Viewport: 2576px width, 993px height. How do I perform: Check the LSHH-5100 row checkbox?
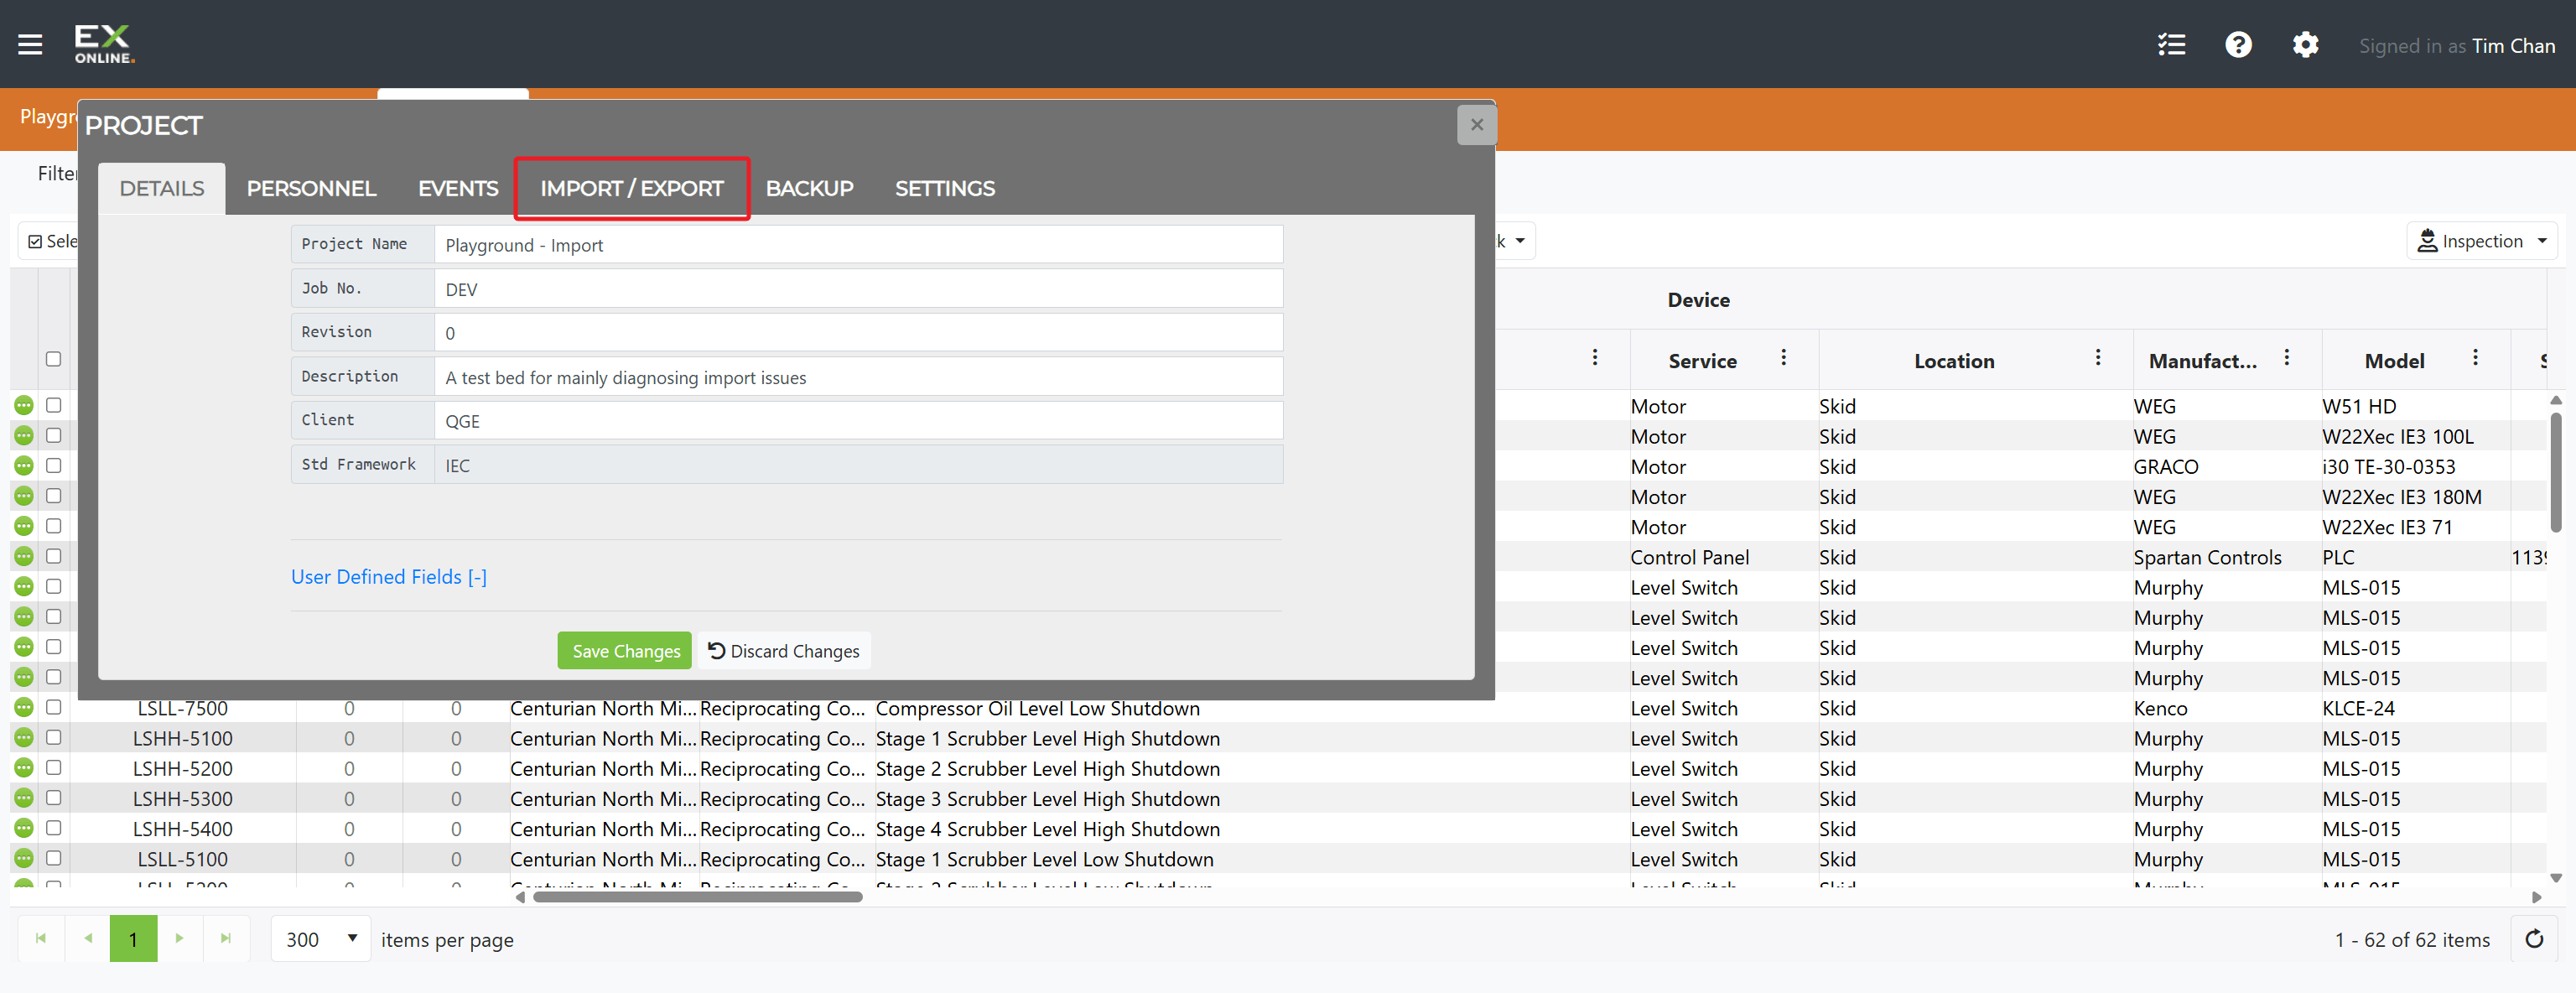click(53, 737)
